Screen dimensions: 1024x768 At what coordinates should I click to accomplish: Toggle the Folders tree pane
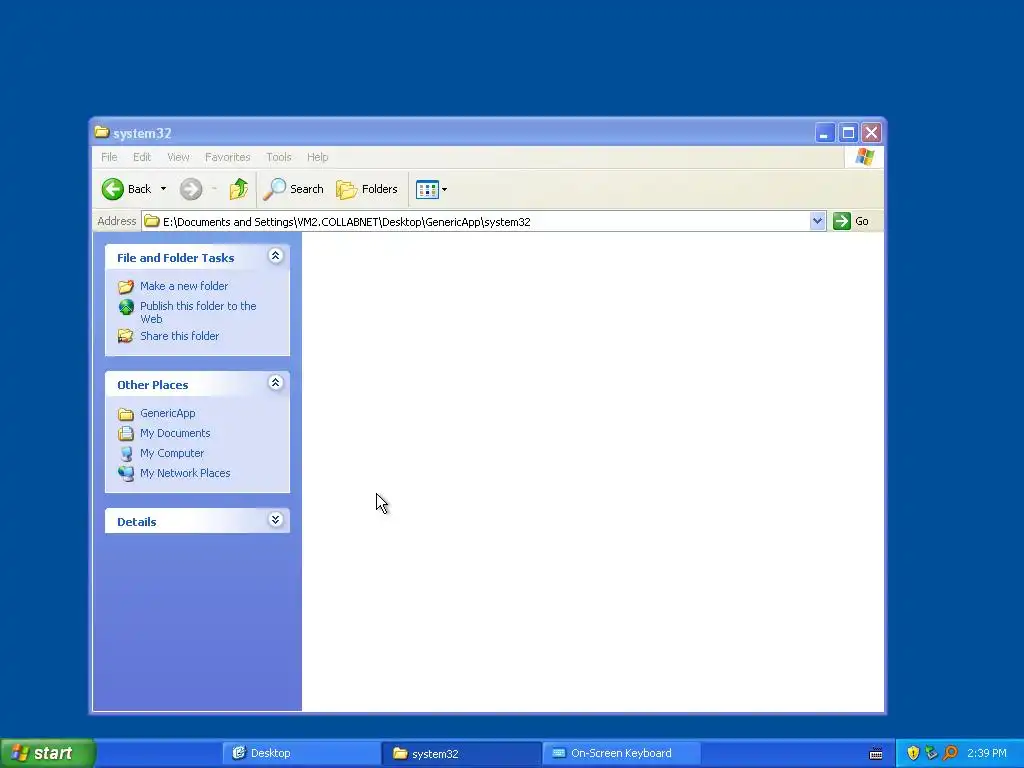pos(366,189)
